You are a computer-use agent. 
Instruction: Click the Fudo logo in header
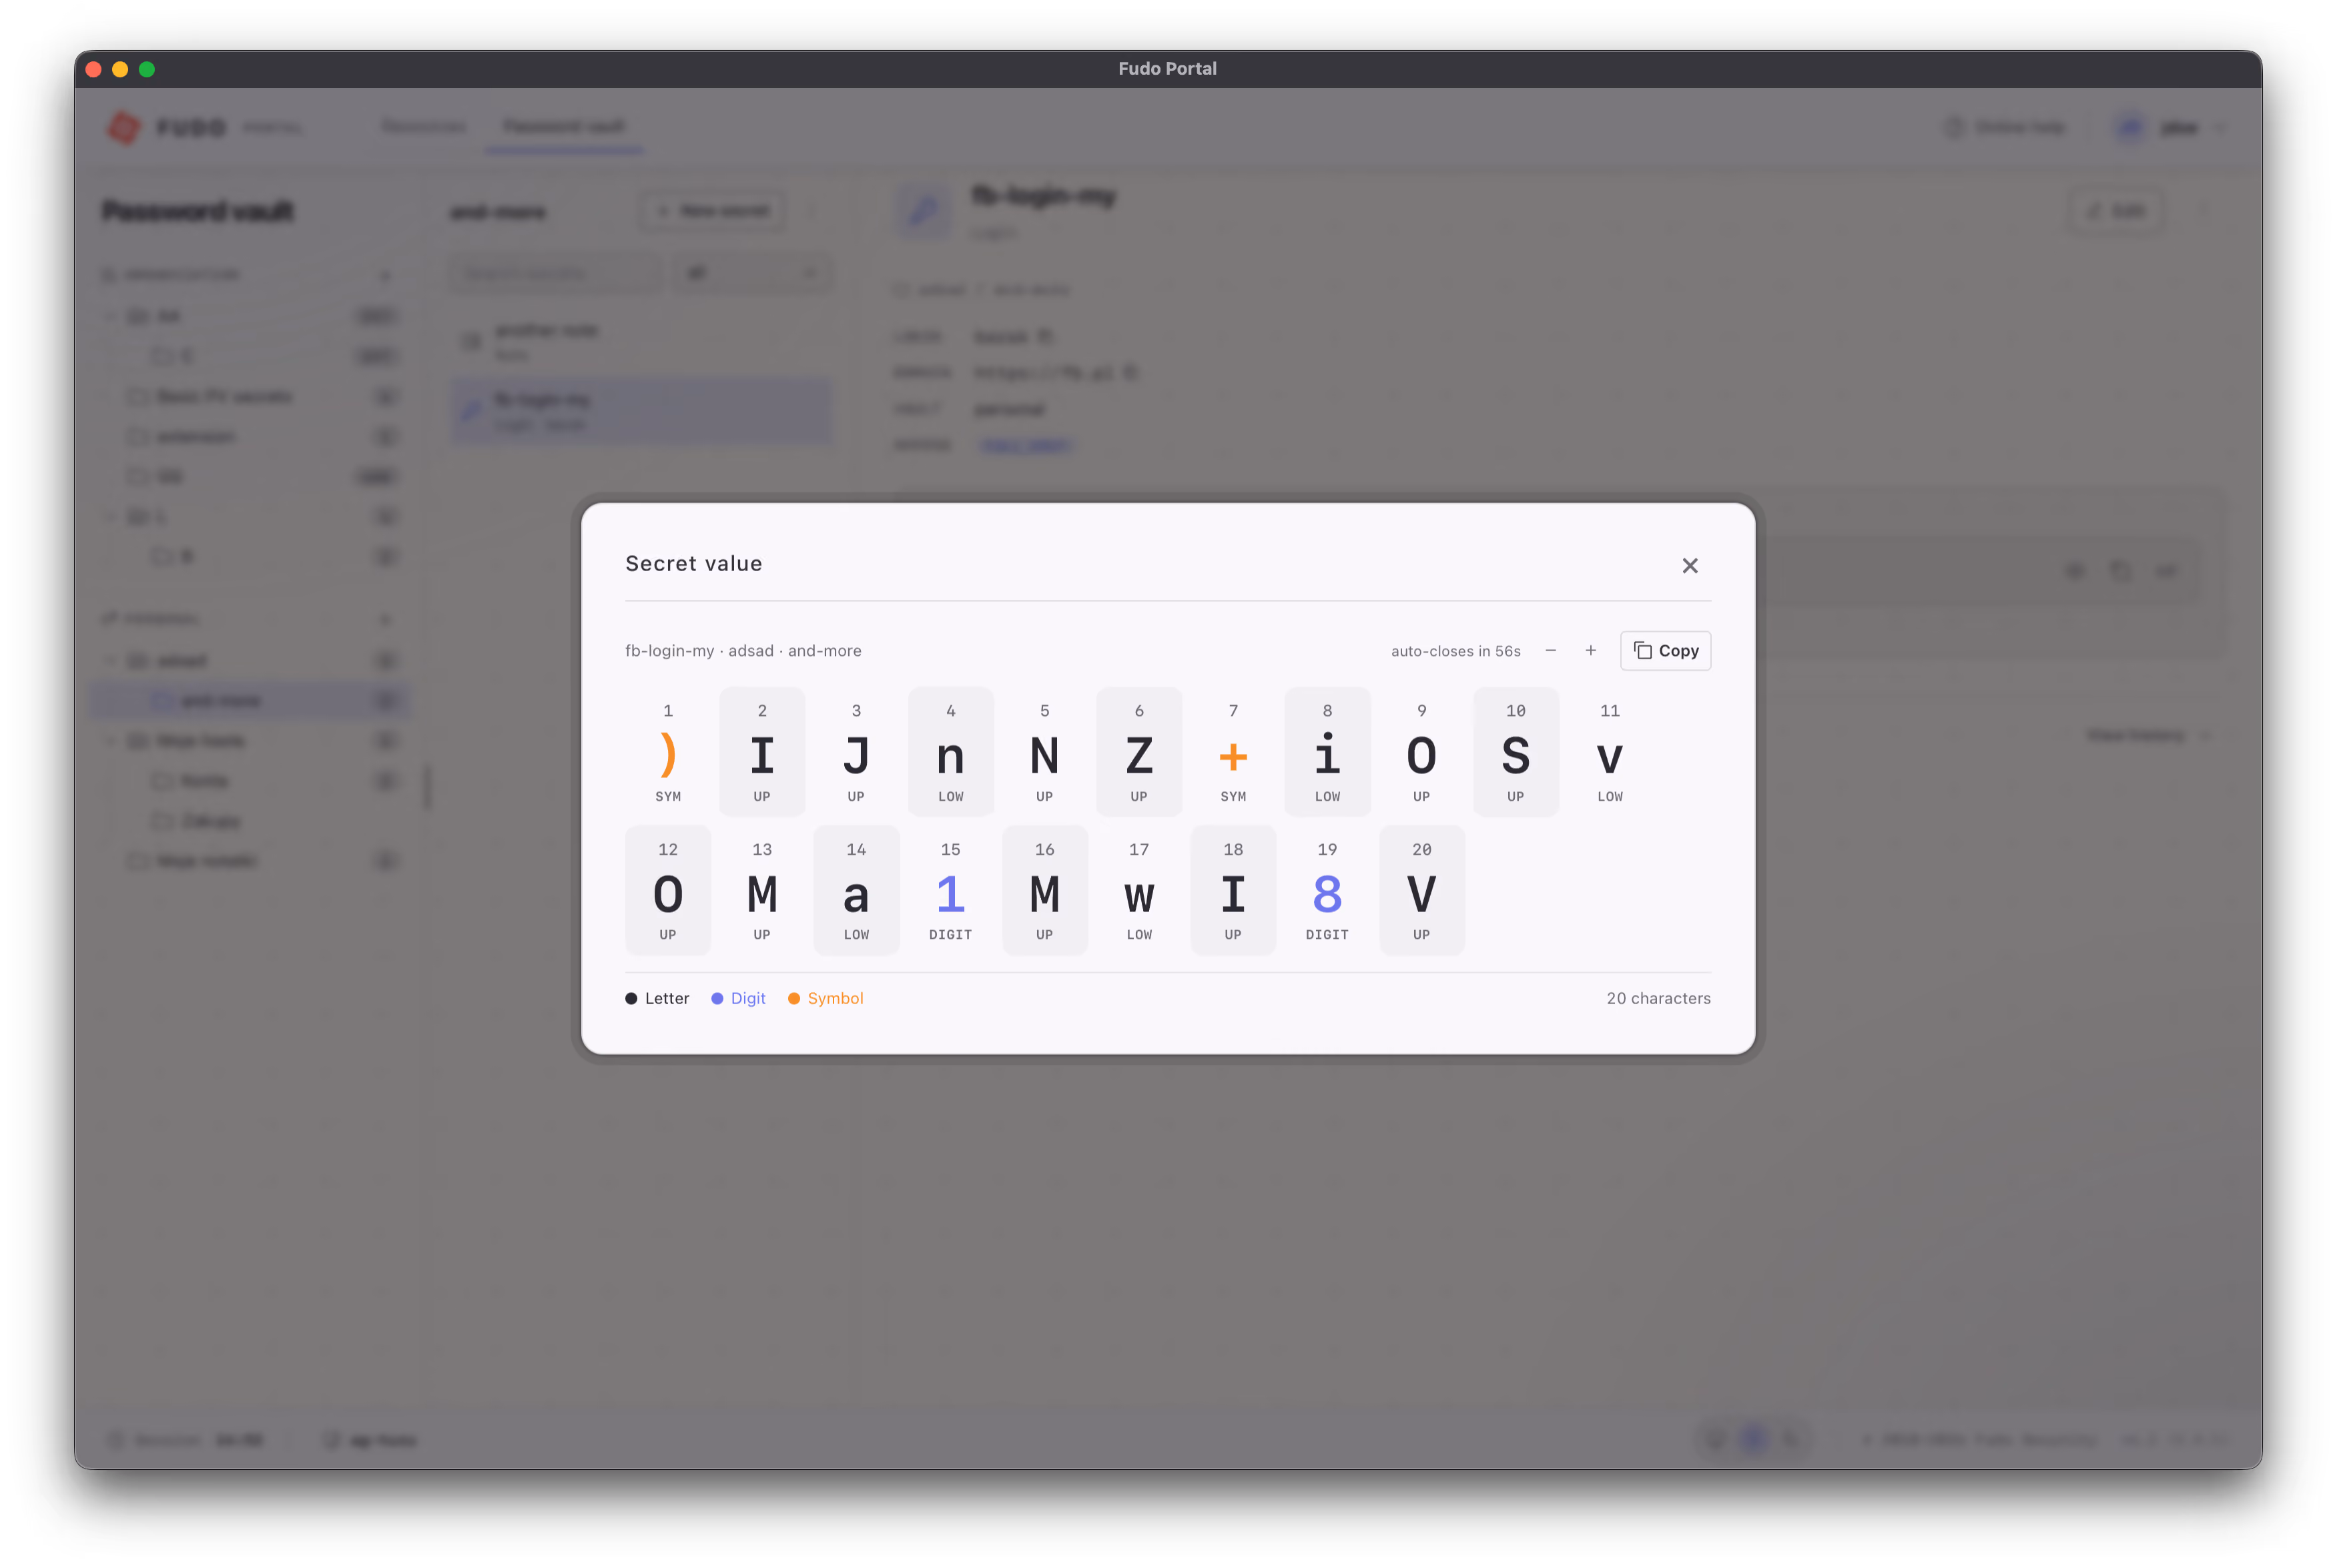pyautogui.click(x=166, y=128)
